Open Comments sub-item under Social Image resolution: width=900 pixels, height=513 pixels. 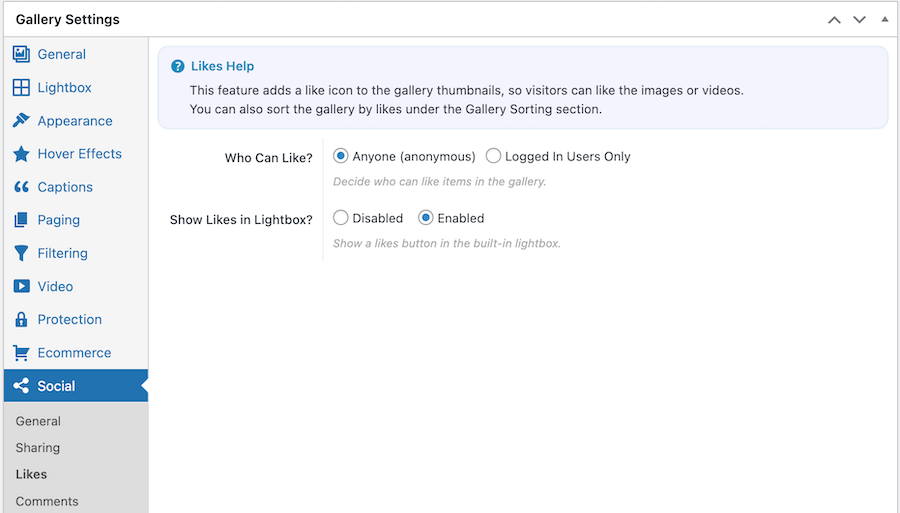47,502
